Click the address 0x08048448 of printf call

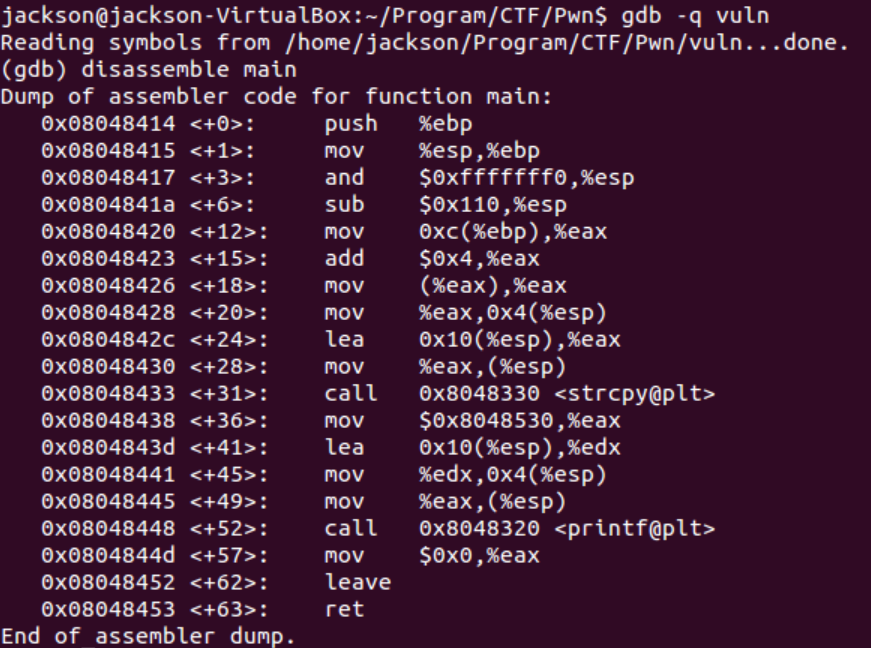coord(108,529)
